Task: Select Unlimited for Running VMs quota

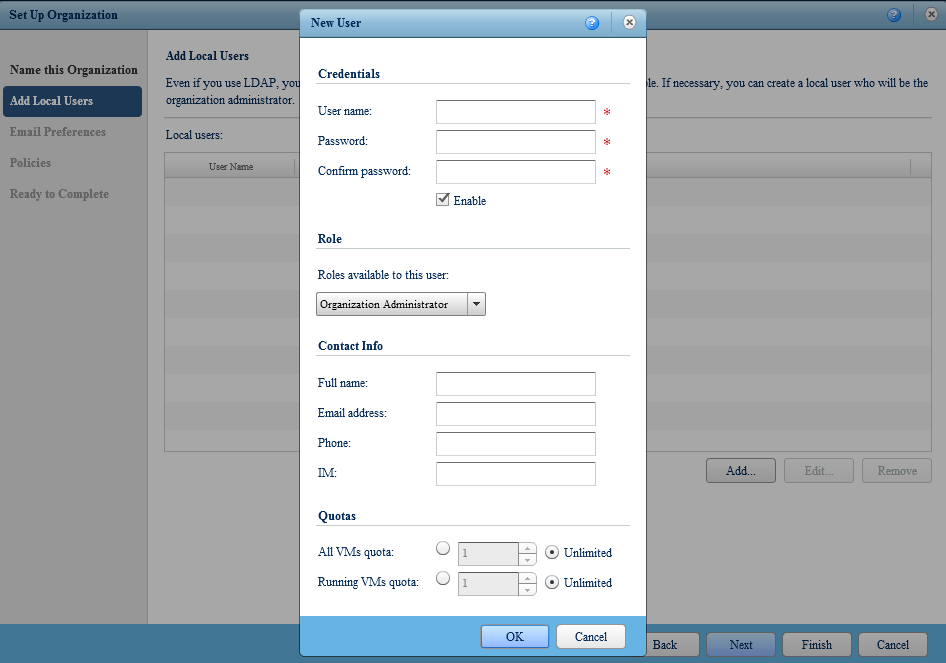Action: (551, 582)
